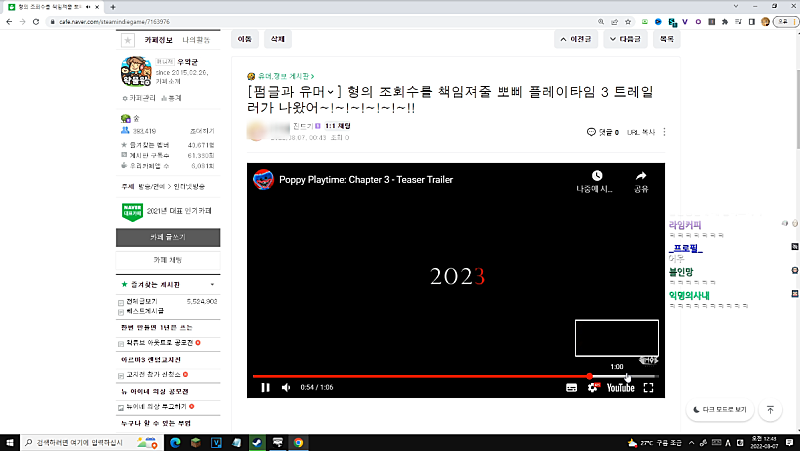Click the 카페 글쓰기 write button
Screen dimensions: 800x451
[x=168, y=237]
